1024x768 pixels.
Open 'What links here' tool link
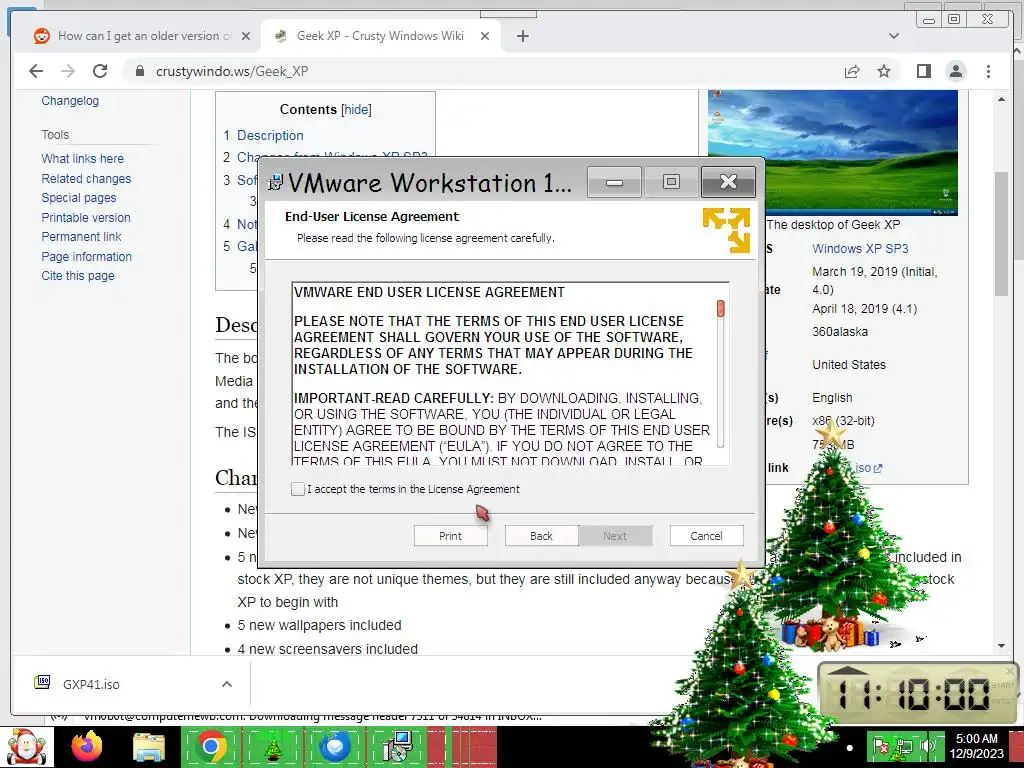click(82, 159)
